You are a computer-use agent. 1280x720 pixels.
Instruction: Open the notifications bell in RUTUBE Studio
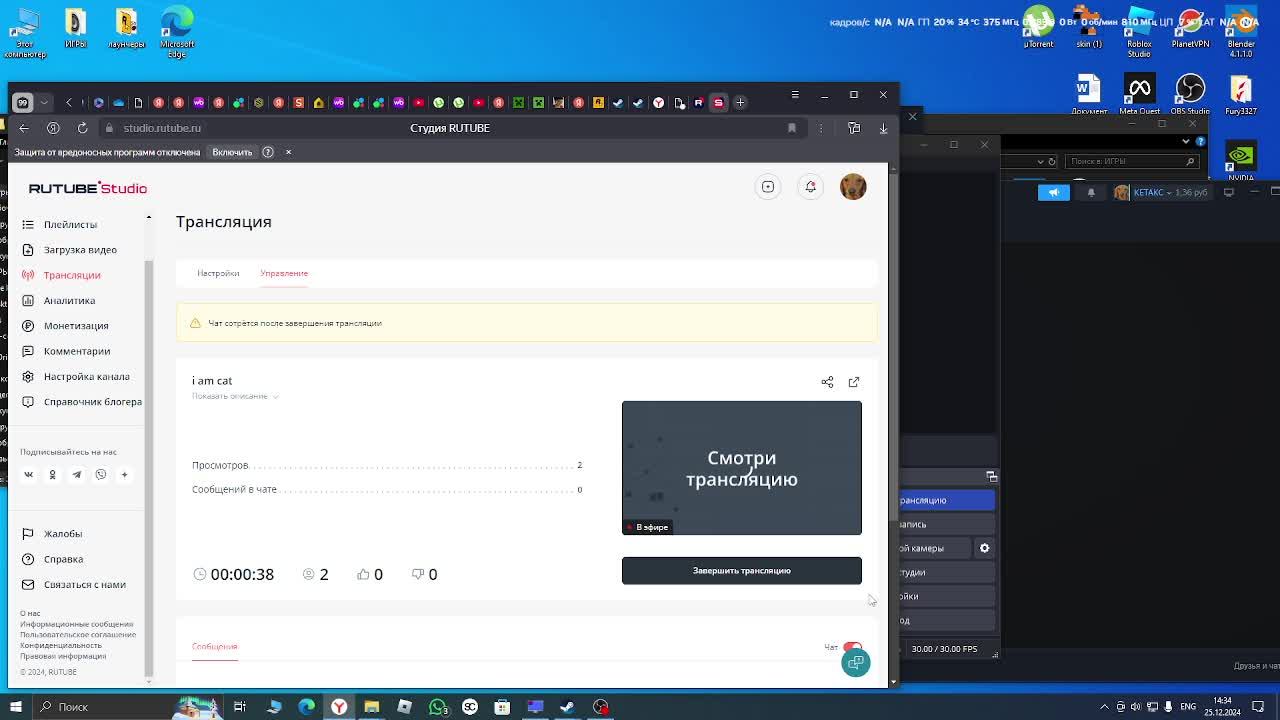tap(811, 187)
